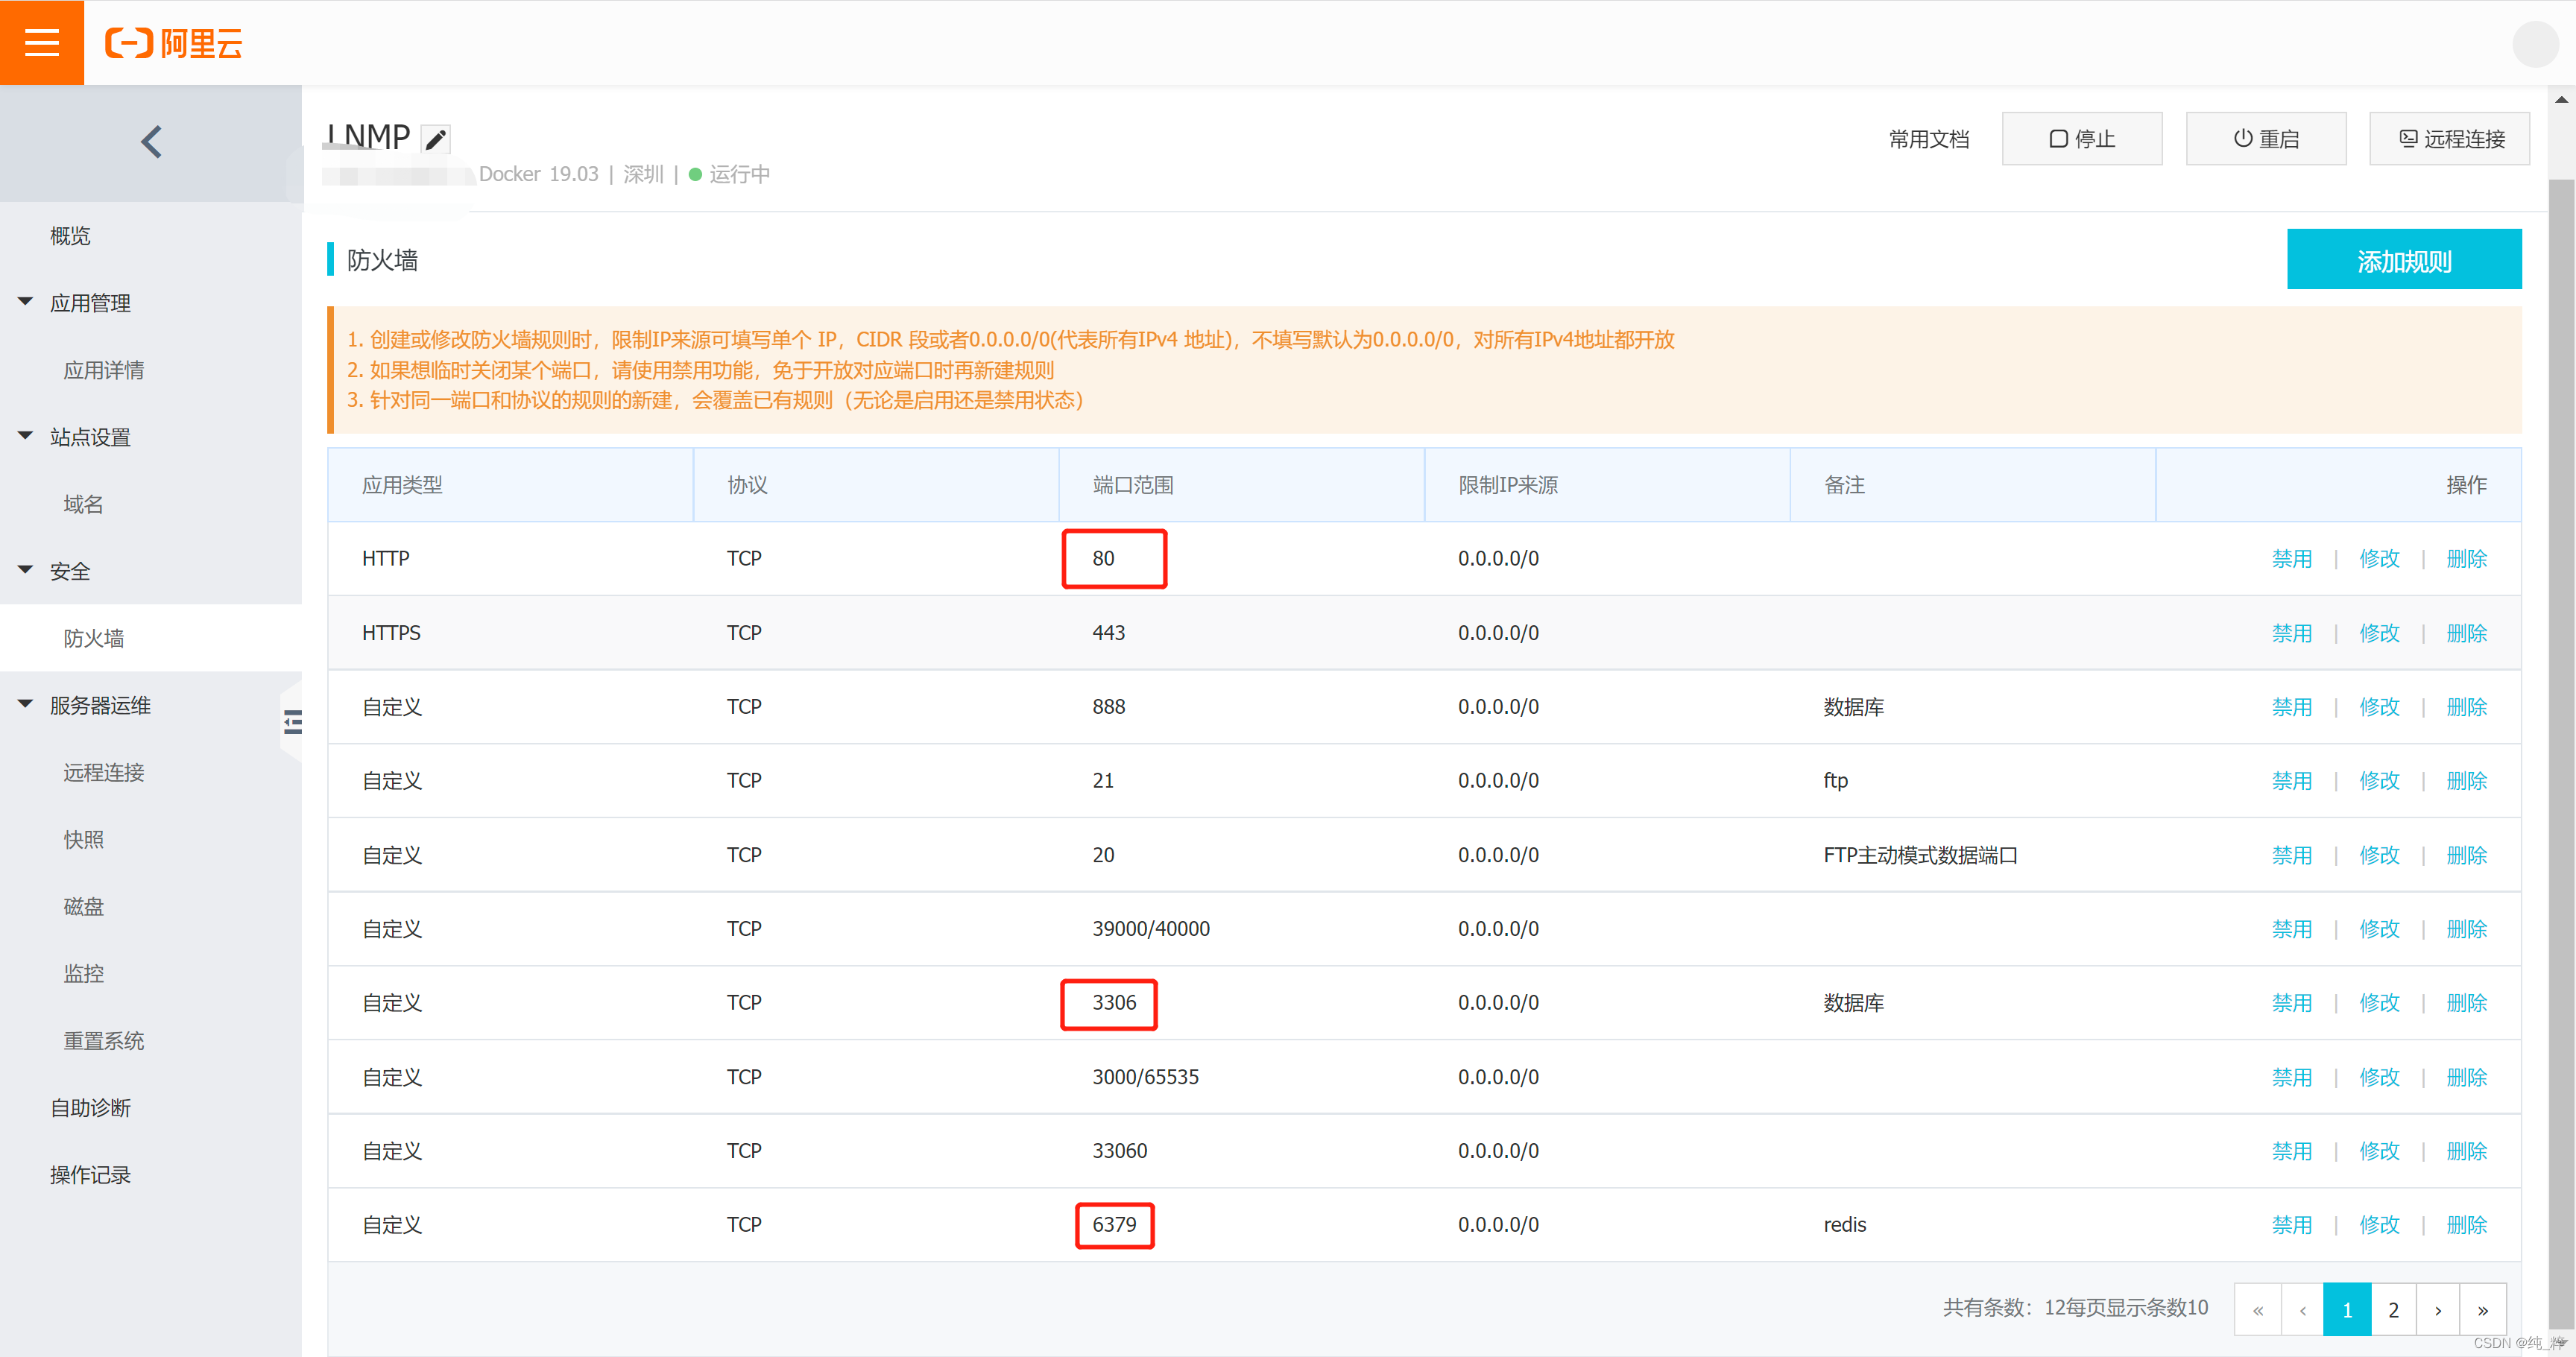This screenshot has height=1357, width=2576.
Task: Open 快照 page
Action: [x=84, y=839]
